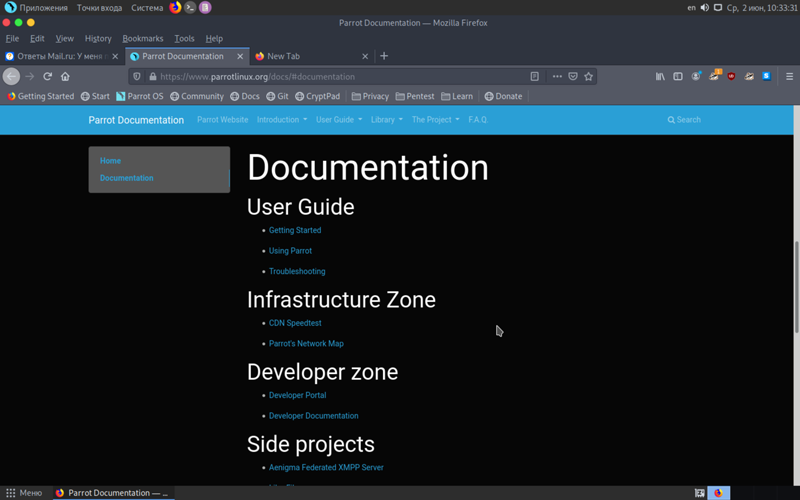Image resolution: width=800 pixels, height=500 pixels.
Task: Open the Bookmarks menu
Action: coord(143,39)
